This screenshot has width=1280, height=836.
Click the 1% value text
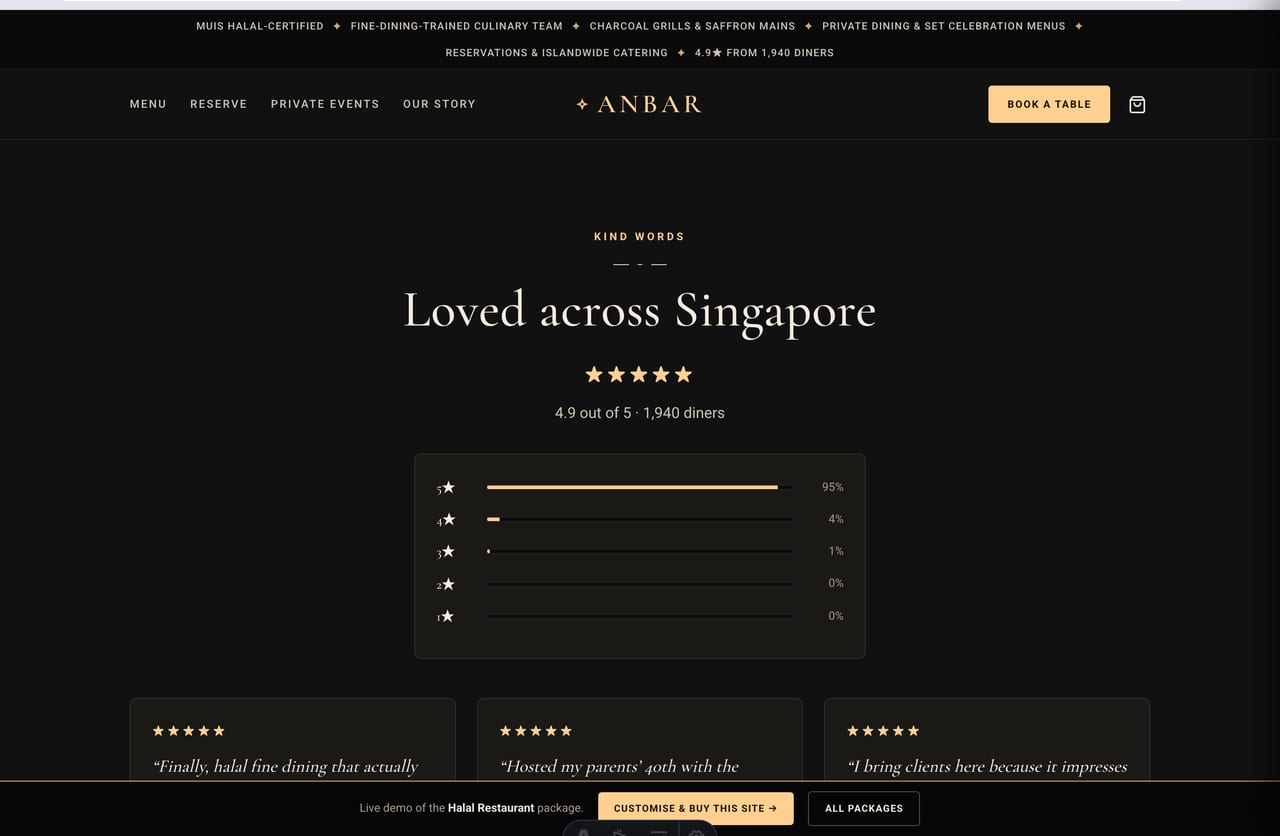pyautogui.click(x=836, y=551)
